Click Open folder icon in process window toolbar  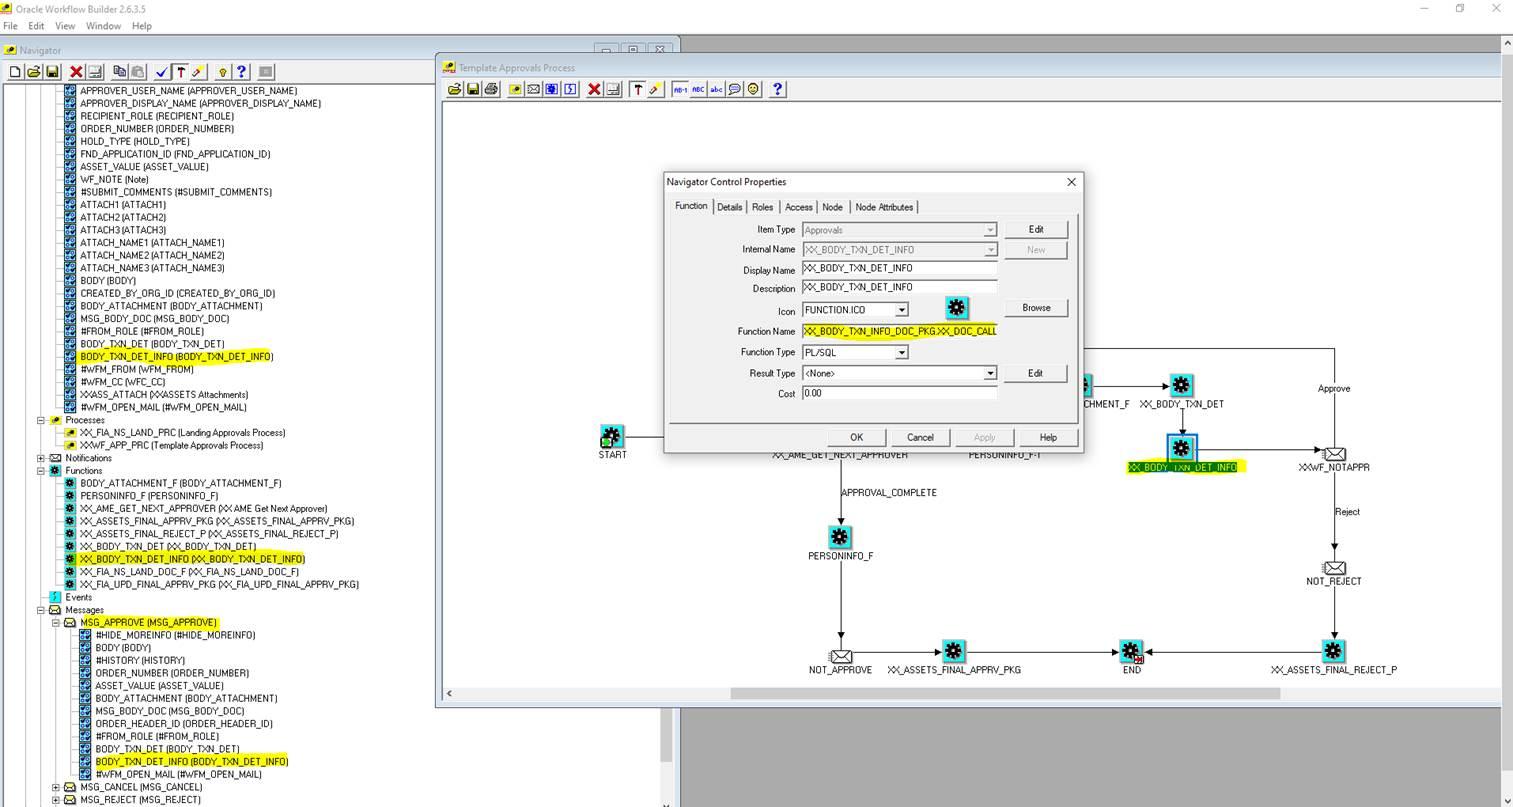454,89
